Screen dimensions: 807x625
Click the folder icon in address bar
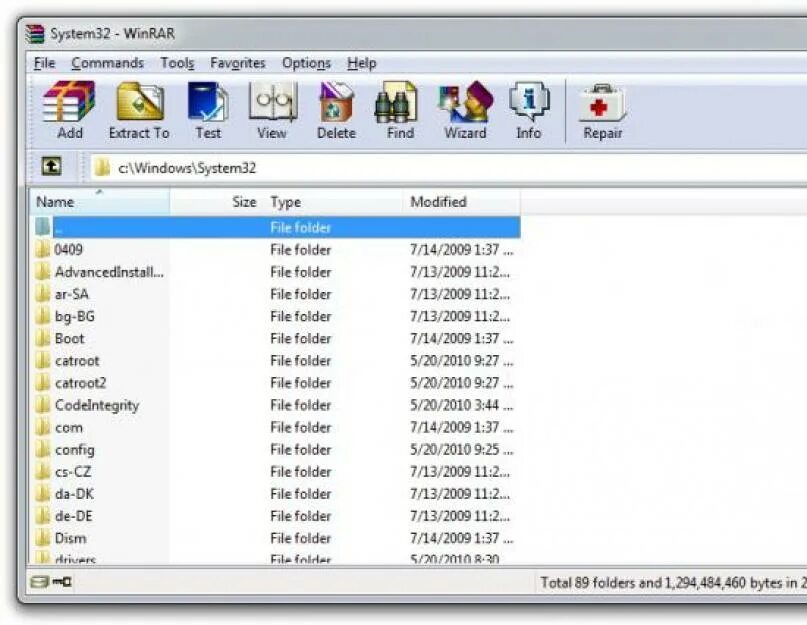(x=102, y=167)
